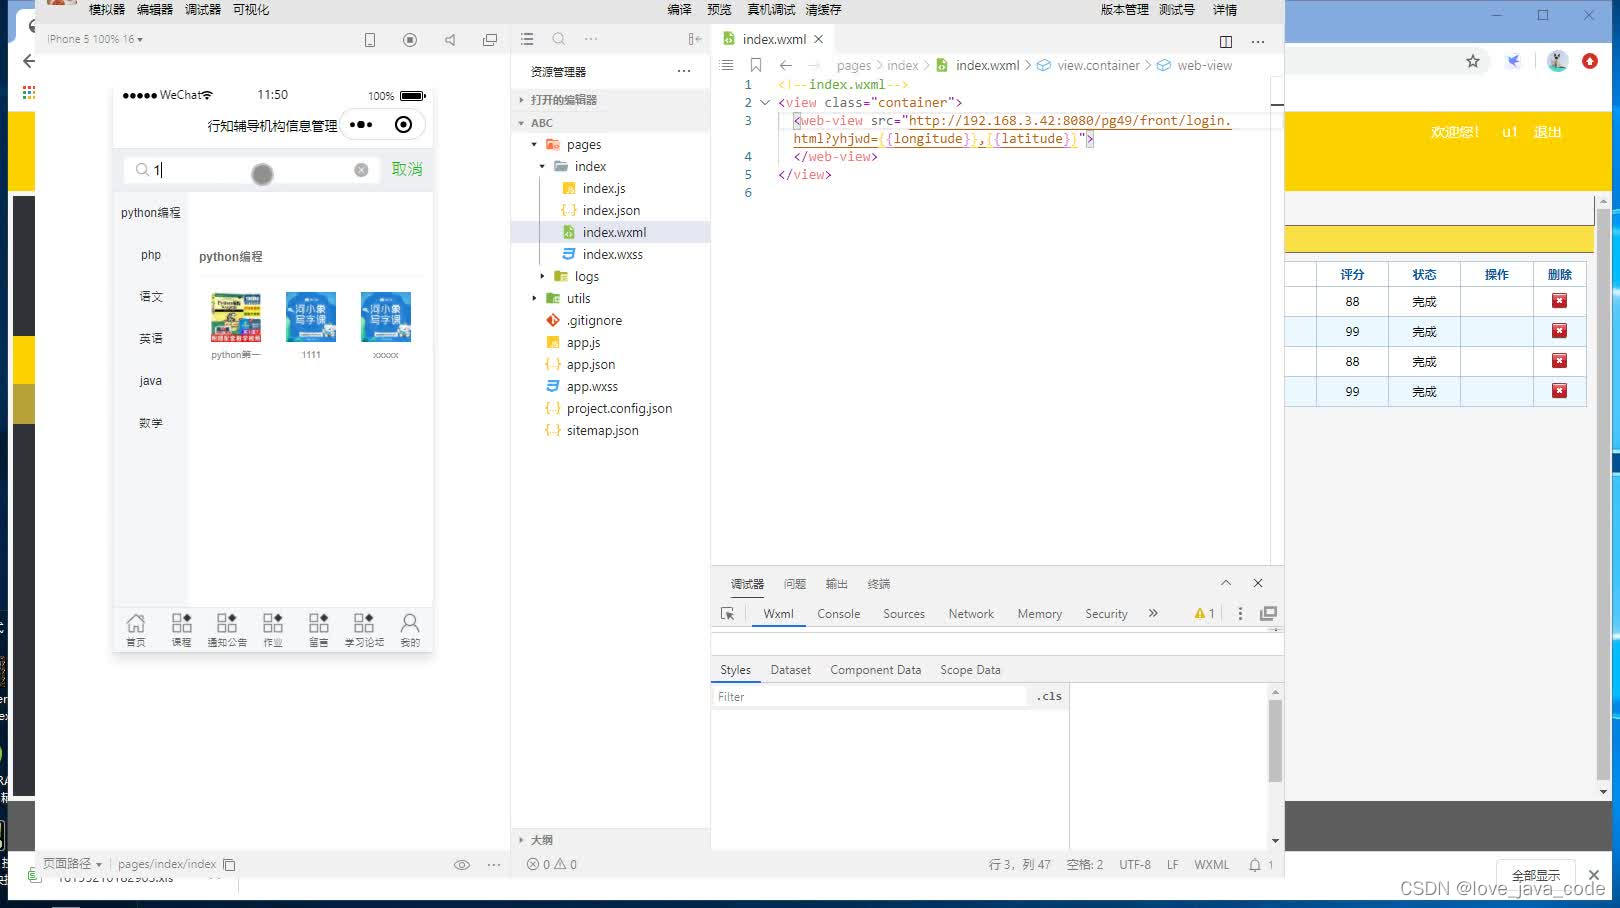Toggle the editor bookmark icon
The height and width of the screenshot is (908, 1620).
(x=756, y=65)
